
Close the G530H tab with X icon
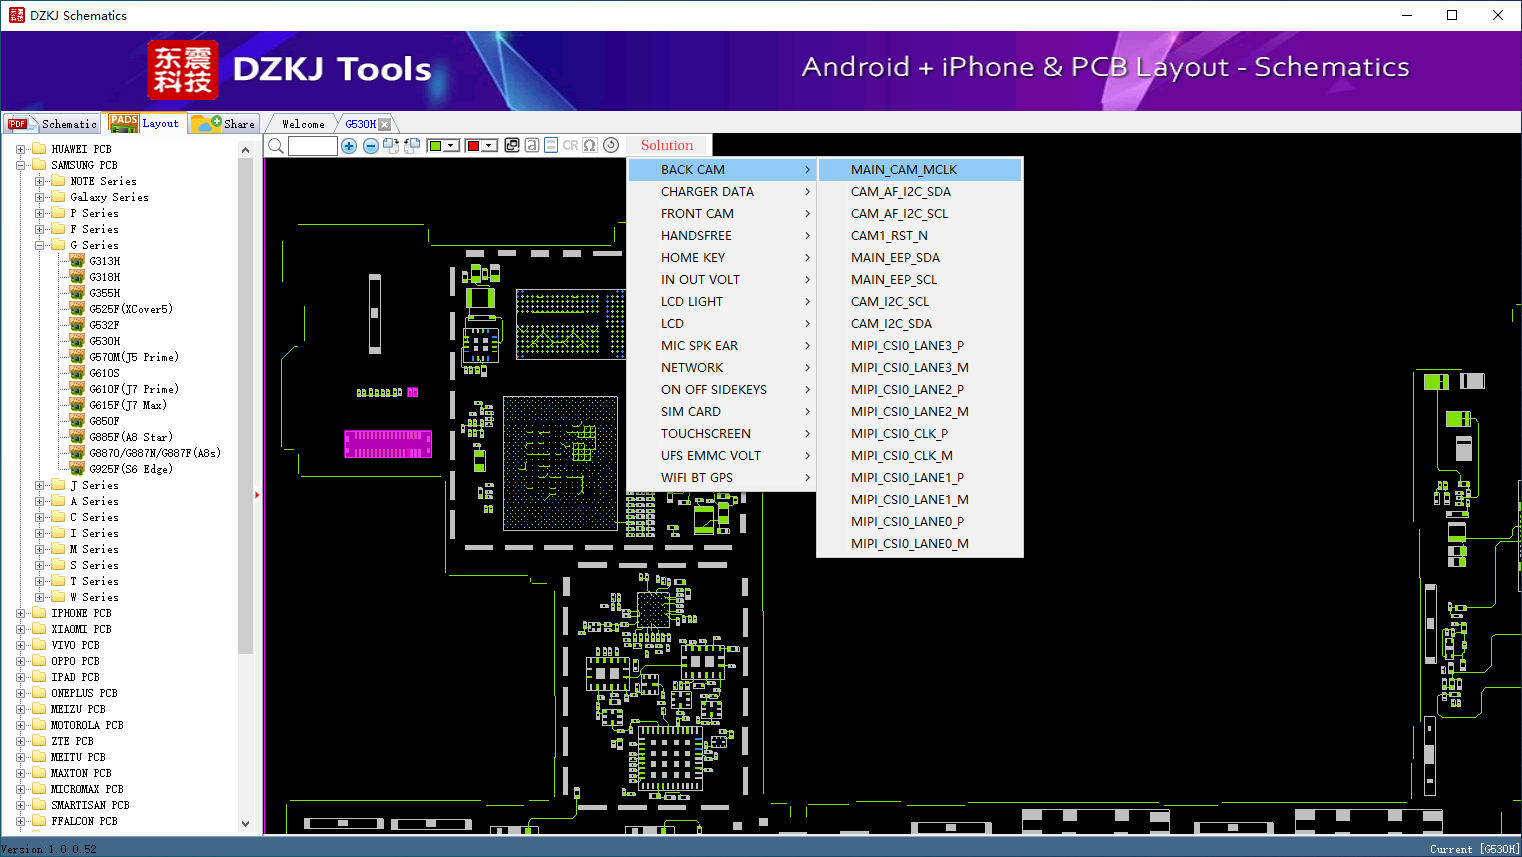click(384, 124)
